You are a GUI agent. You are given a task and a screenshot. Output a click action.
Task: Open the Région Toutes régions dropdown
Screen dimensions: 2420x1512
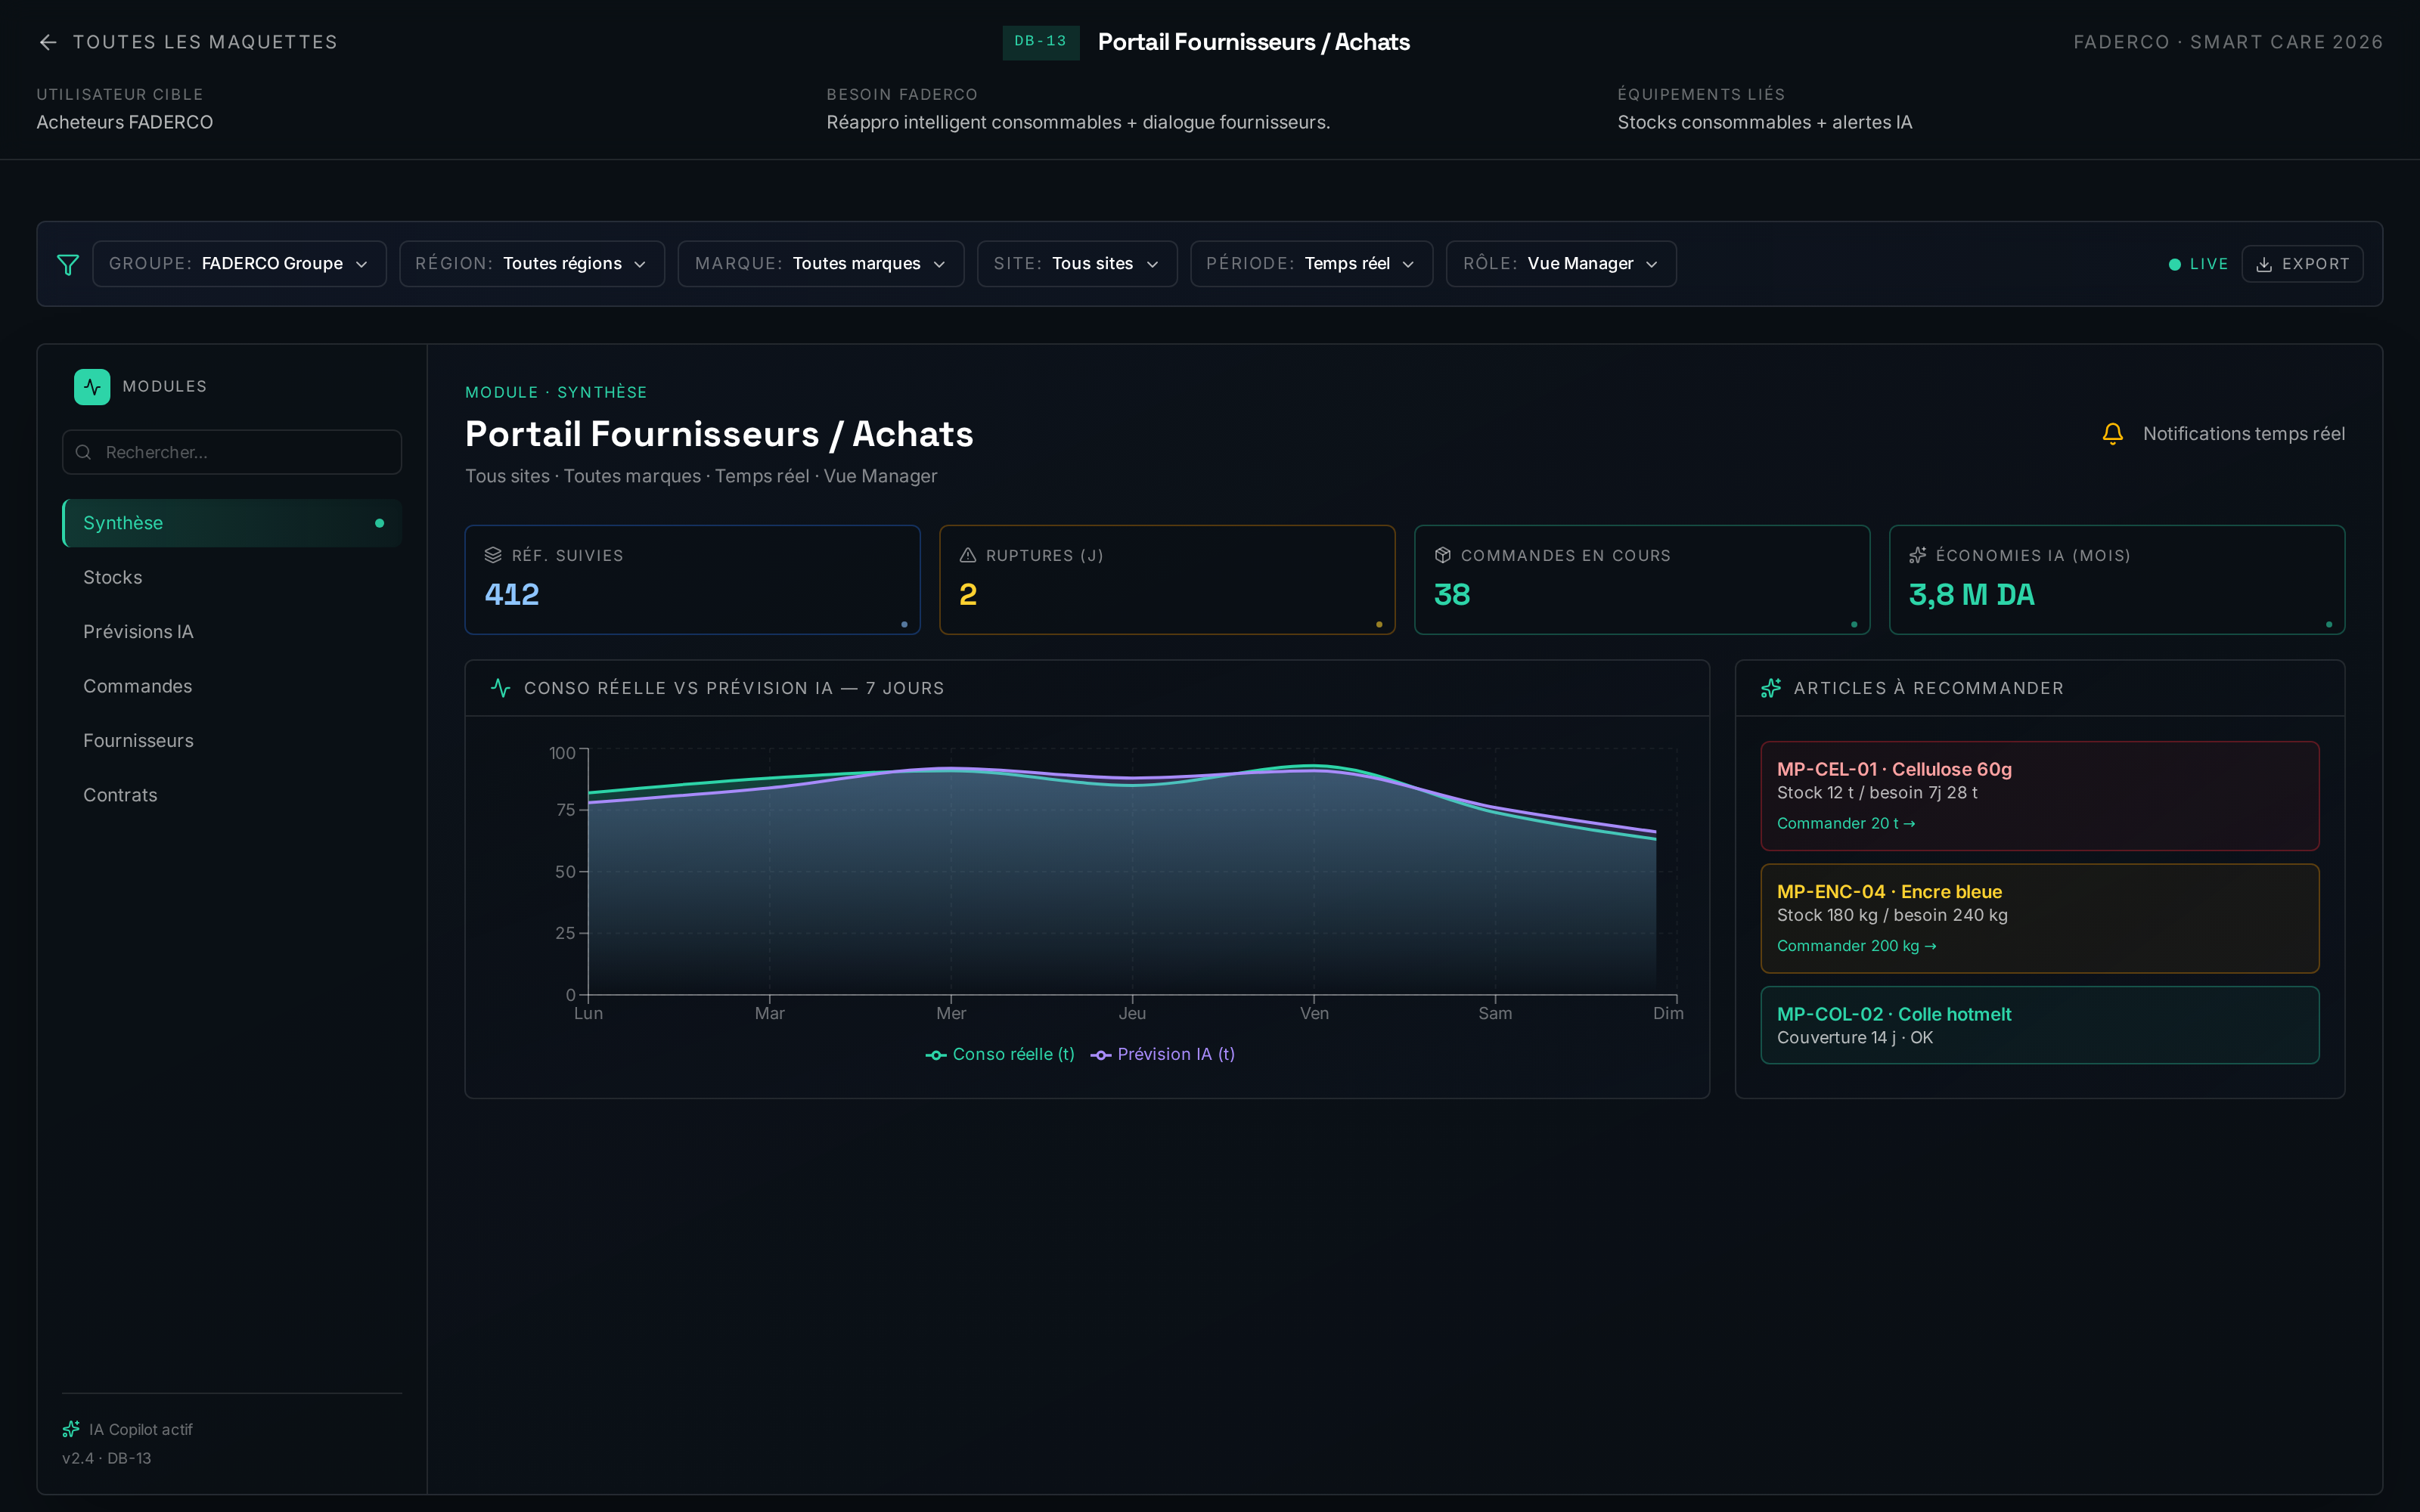coord(532,264)
